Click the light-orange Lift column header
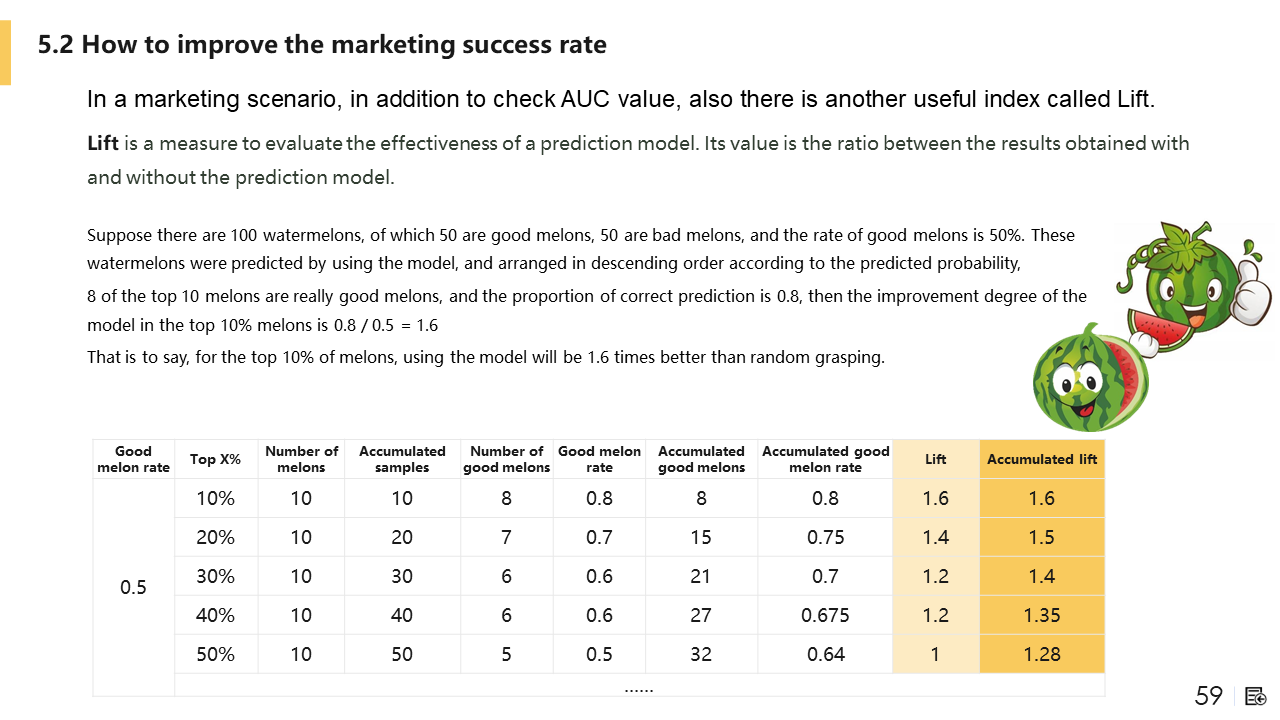The image size is (1280, 720). [936, 459]
